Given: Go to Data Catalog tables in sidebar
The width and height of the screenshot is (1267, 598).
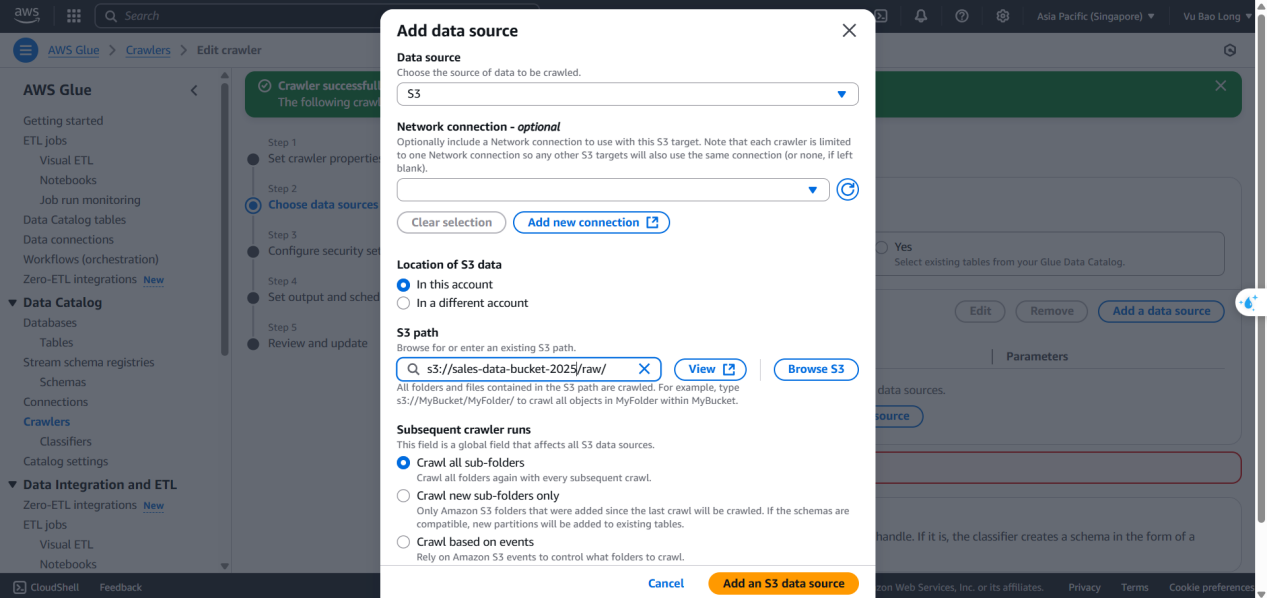Looking at the screenshot, I should (x=75, y=220).
